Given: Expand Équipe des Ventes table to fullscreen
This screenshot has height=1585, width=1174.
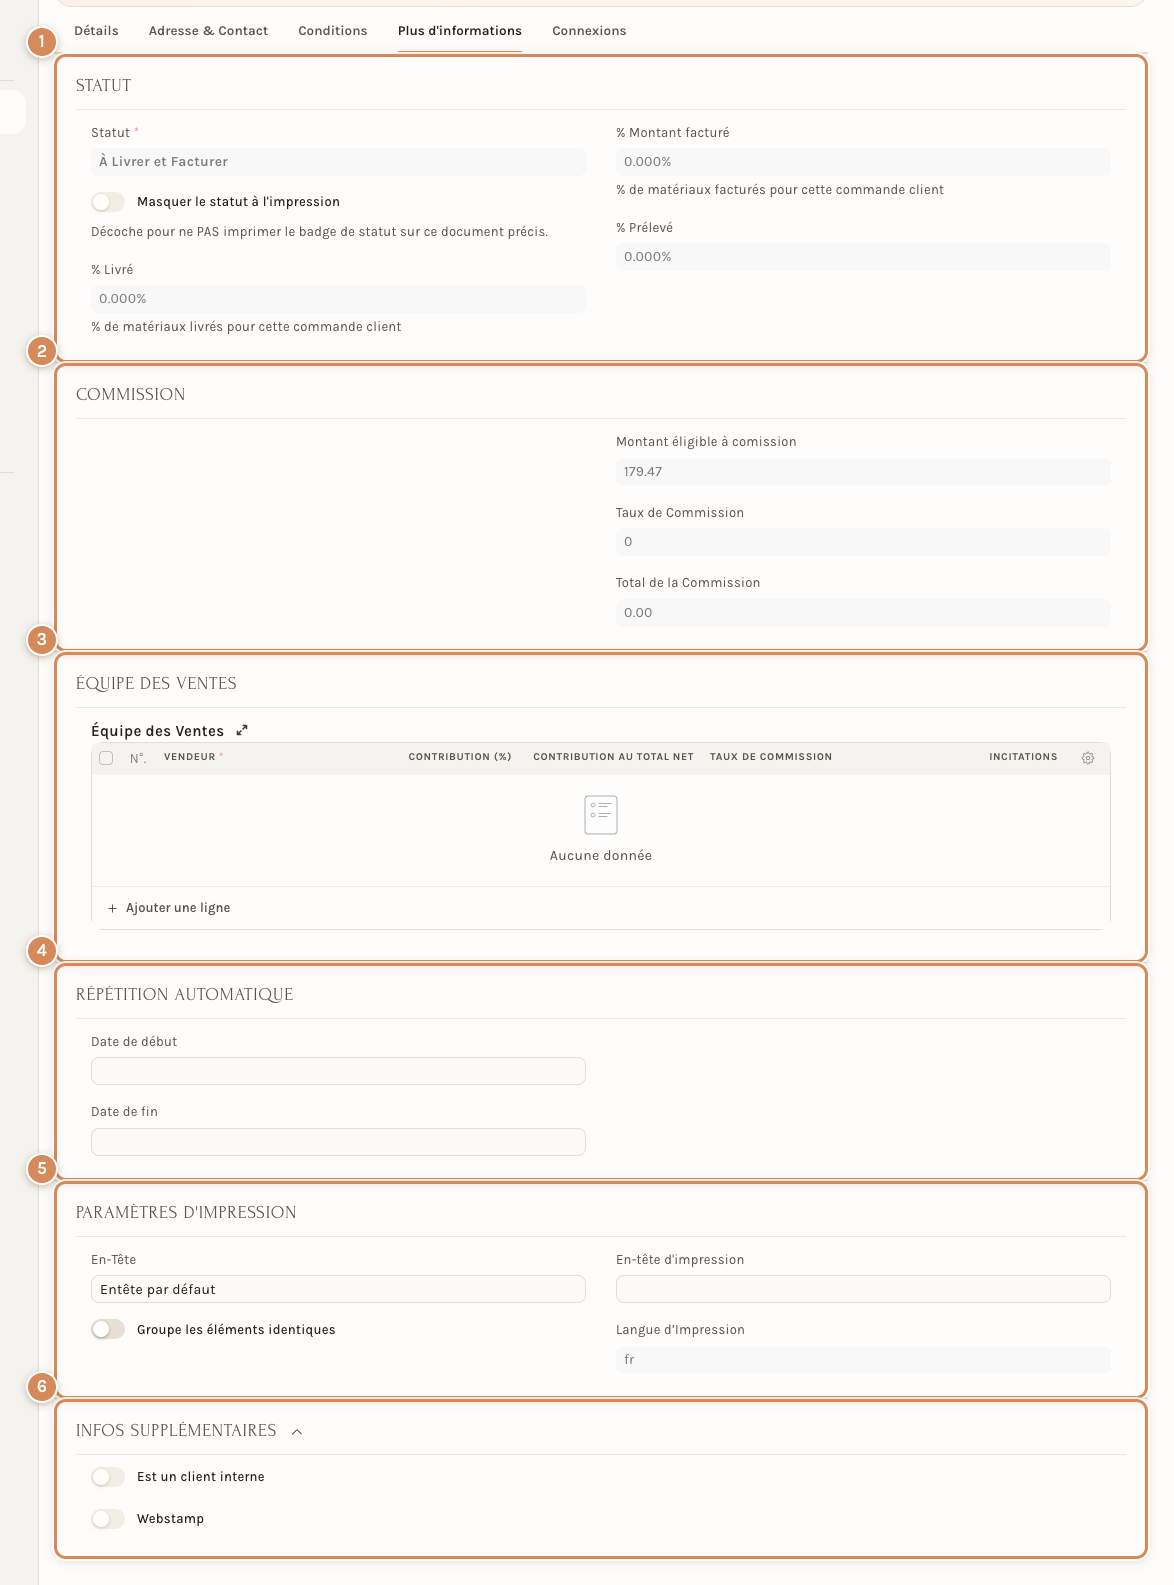Looking at the screenshot, I should 242,731.
